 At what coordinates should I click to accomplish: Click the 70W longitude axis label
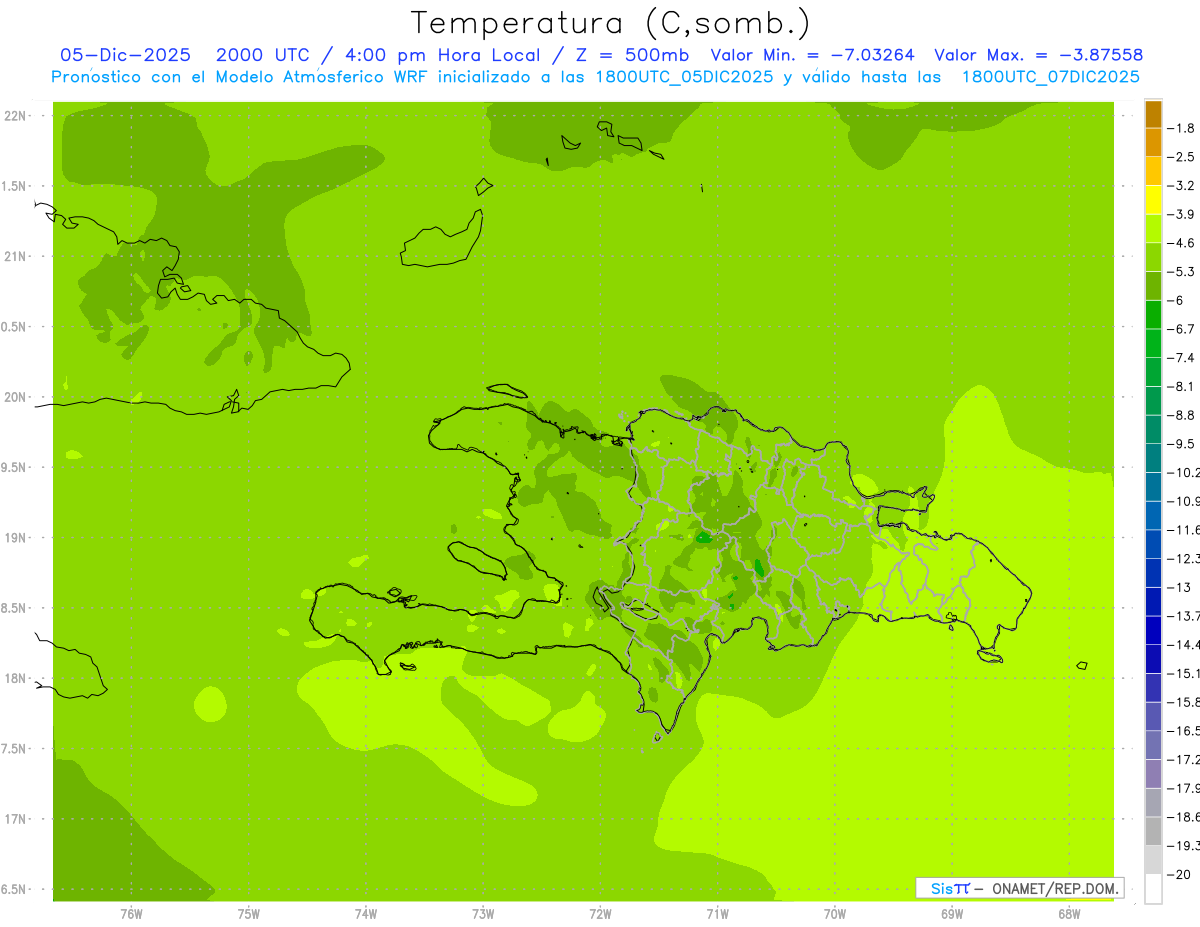[835, 914]
